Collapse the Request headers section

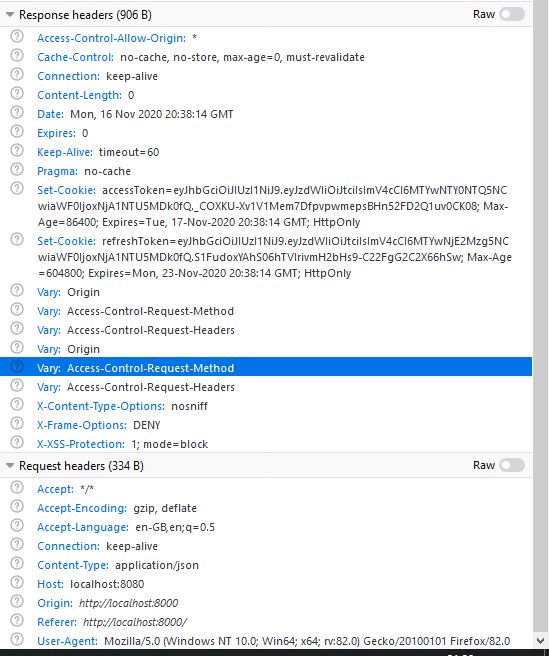[x=10, y=466]
